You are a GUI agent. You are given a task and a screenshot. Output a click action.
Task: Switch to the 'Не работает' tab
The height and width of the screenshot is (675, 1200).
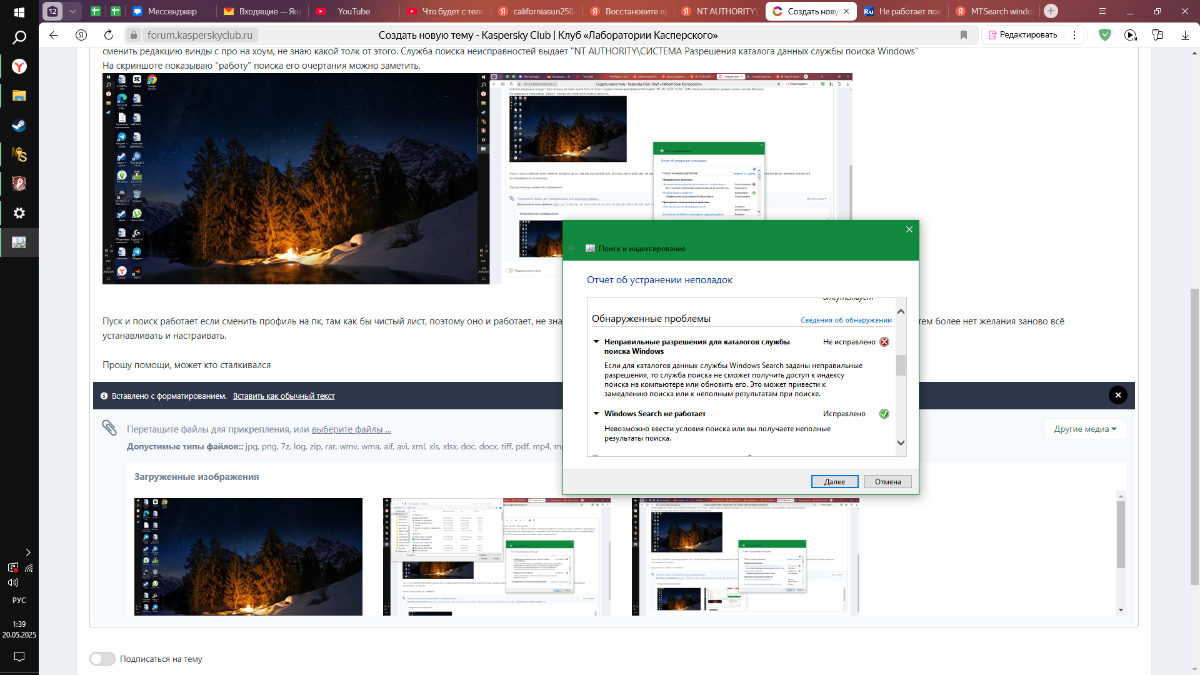click(901, 11)
